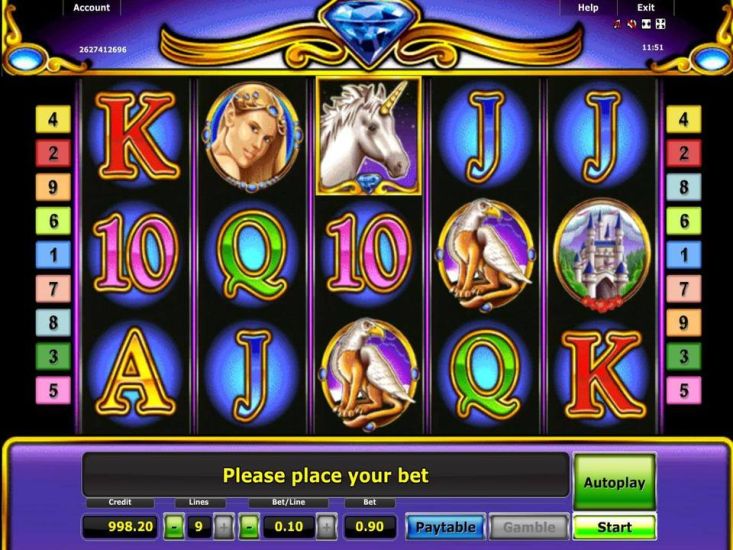Increase Lines with the plus button
The image size is (733, 550).
(223, 527)
